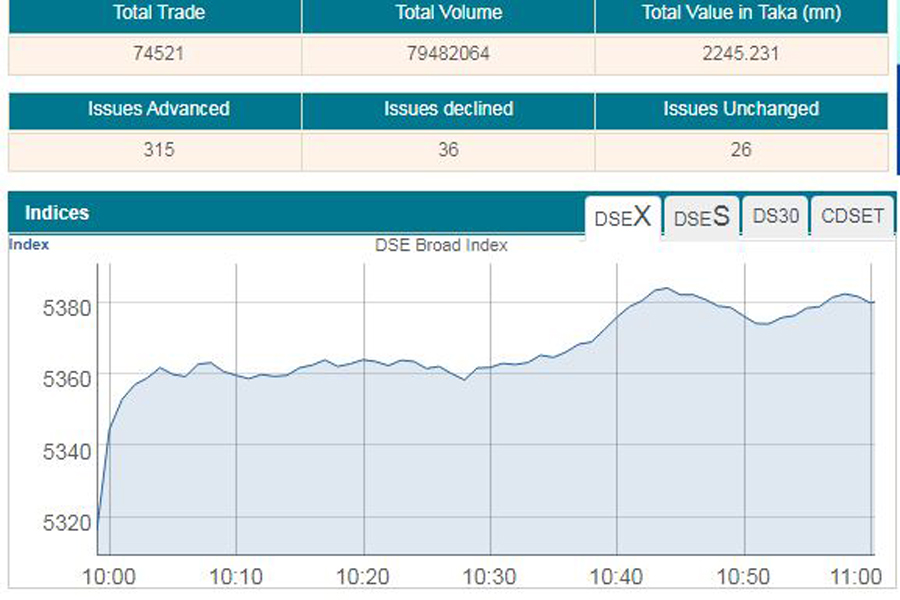Select the declined issues count 36
The height and width of the screenshot is (600, 900).
click(x=448, y=150)
